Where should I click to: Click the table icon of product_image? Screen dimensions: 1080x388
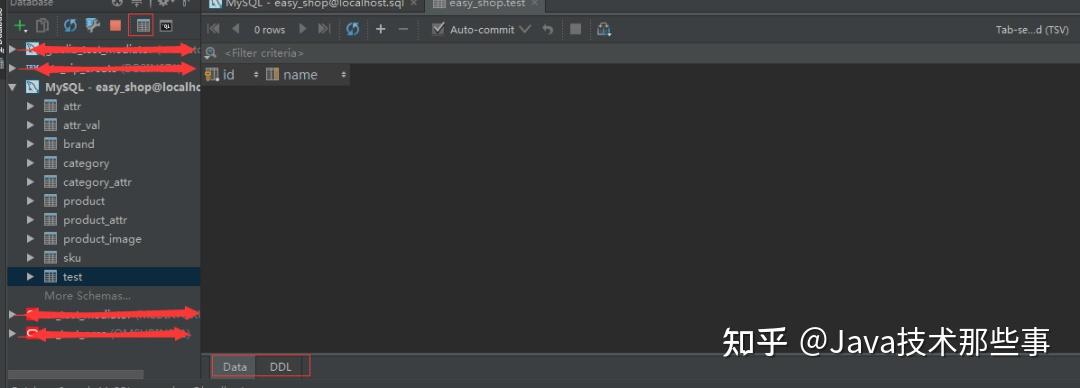[50, 238]
